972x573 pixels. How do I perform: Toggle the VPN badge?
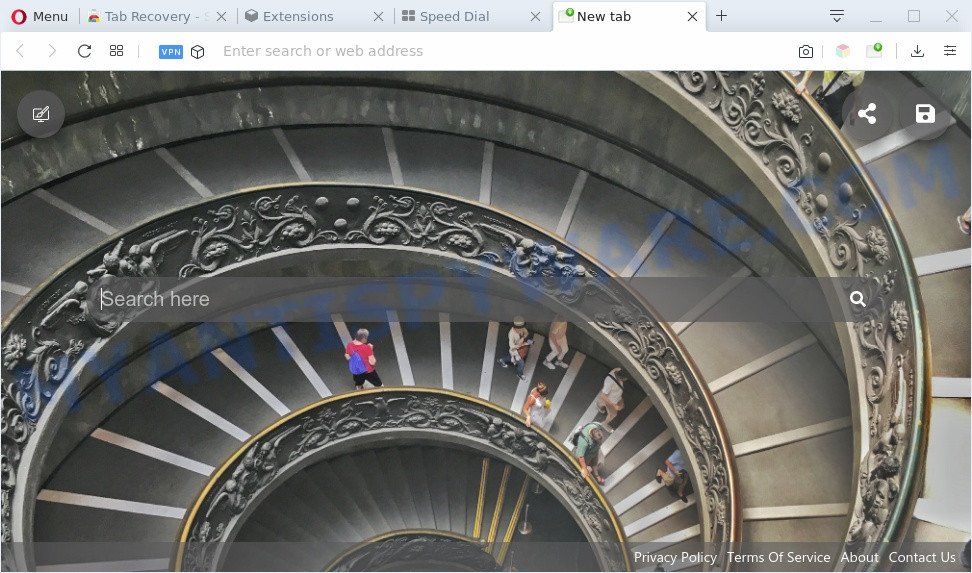[170, 51]
